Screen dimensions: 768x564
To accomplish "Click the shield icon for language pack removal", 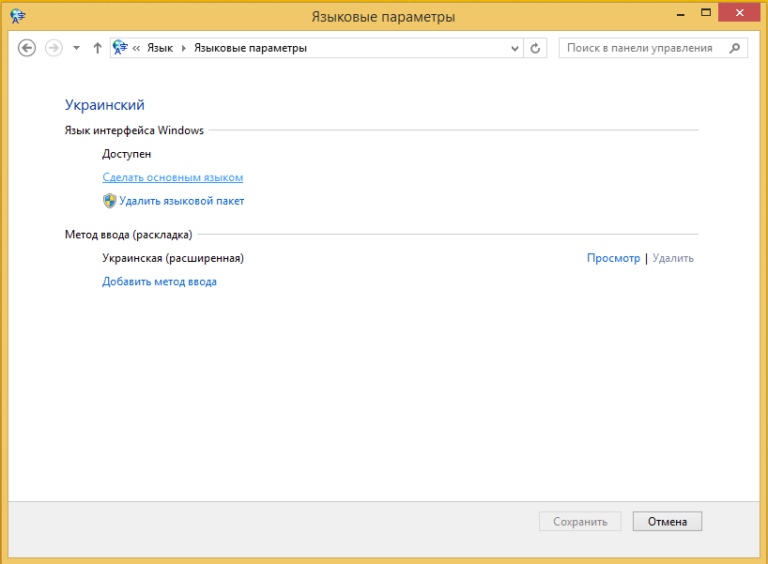I will pos(109,201).
